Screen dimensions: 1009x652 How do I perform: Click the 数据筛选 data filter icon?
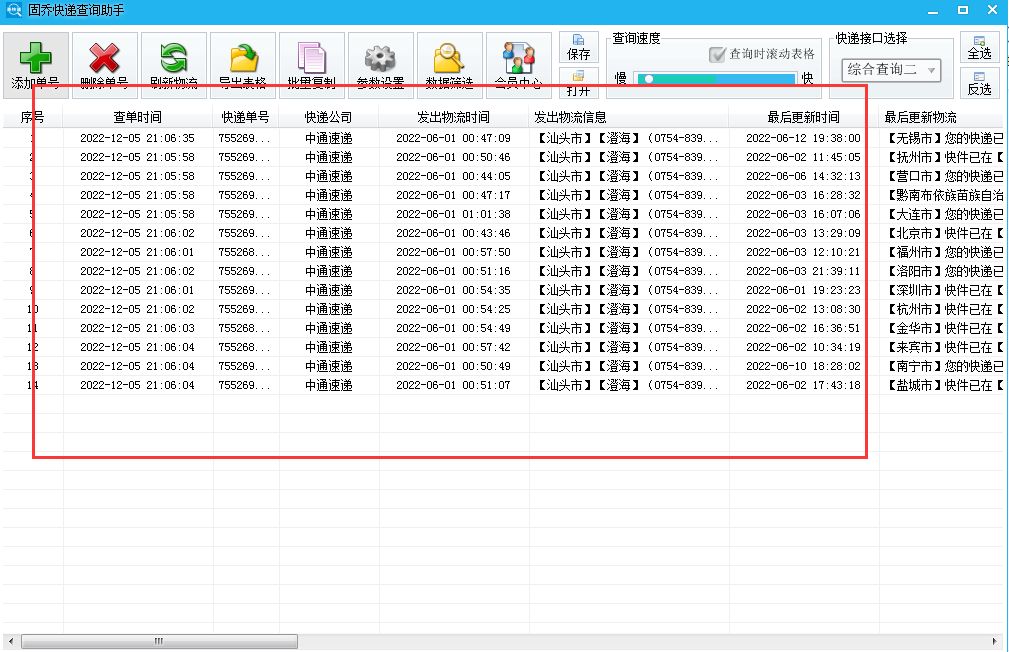(x=448, y=62)
